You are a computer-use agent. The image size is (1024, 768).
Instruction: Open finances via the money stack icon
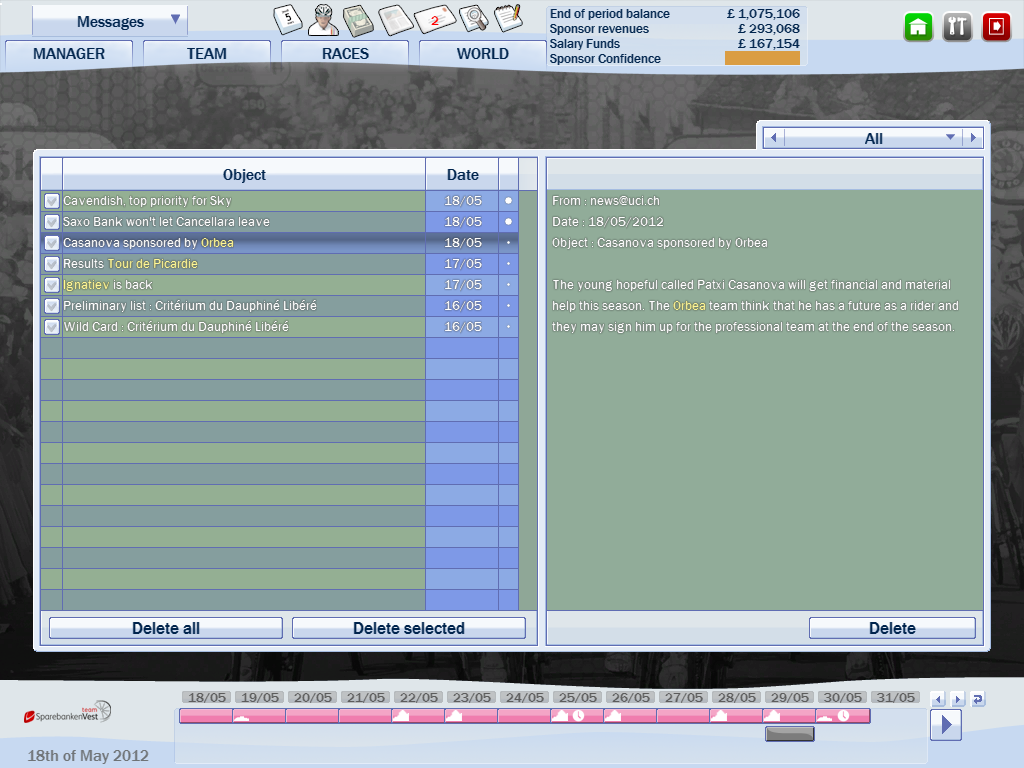tap(358, 19)
